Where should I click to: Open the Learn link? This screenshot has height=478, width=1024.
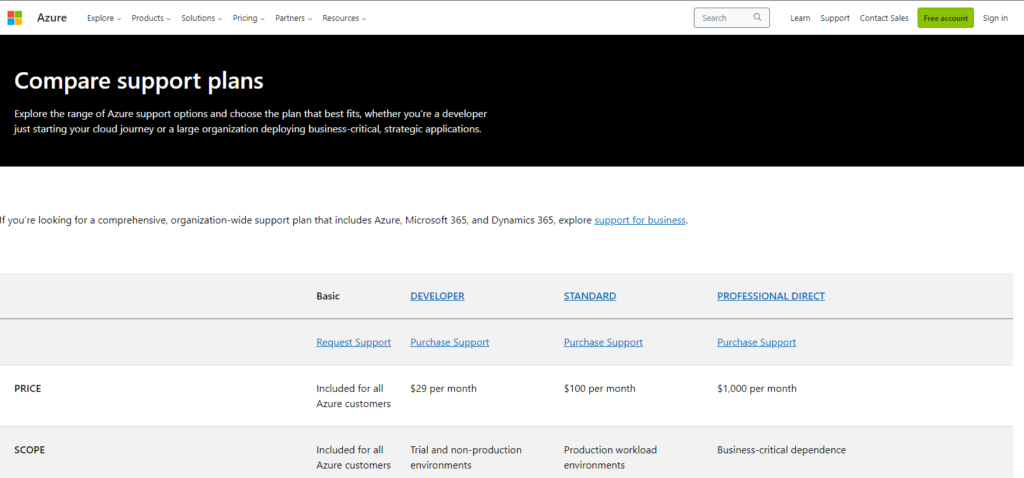tap(800, 18)
